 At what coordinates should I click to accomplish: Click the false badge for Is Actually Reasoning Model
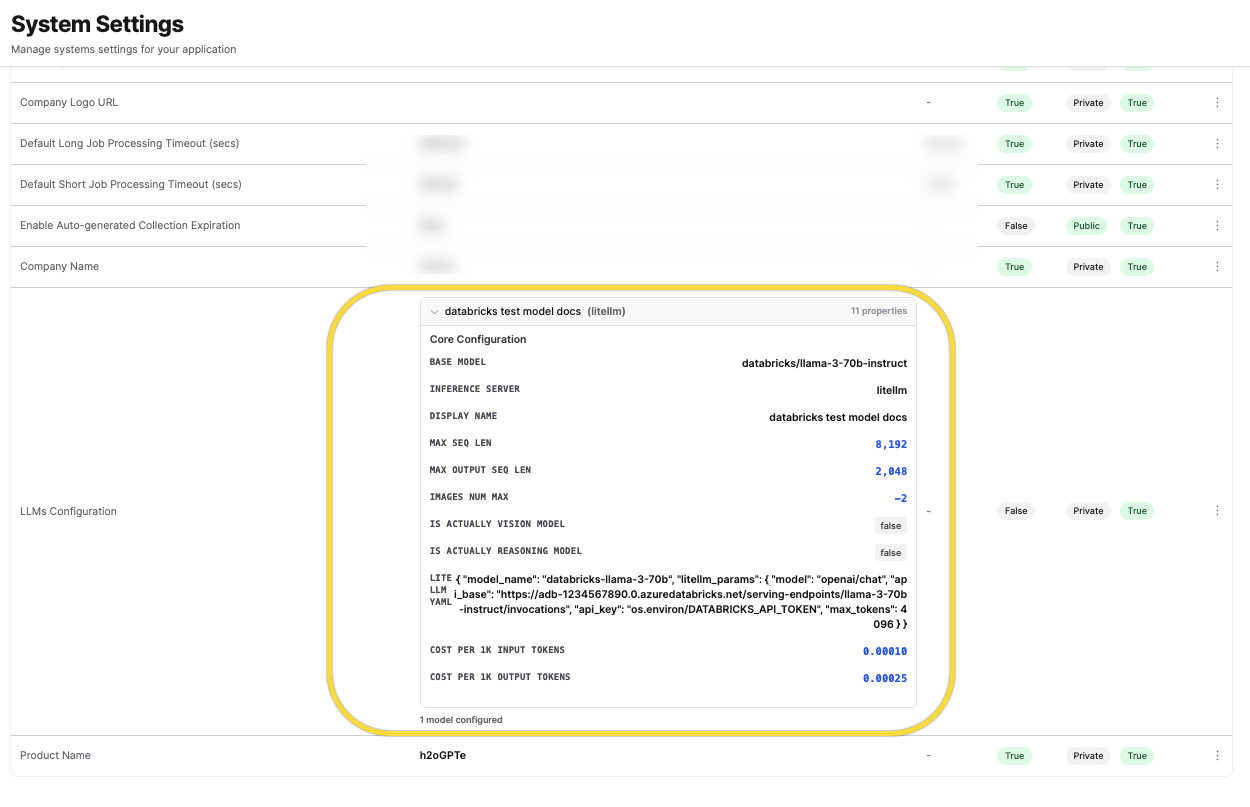[x=890, y=553]
